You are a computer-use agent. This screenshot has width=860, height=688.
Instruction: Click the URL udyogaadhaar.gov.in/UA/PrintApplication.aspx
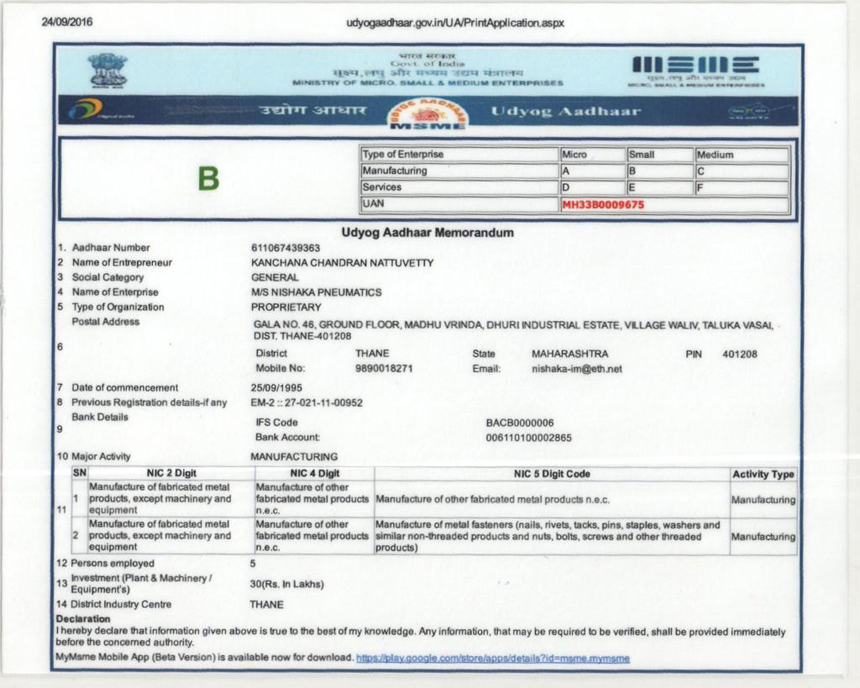tap(455, 23)
